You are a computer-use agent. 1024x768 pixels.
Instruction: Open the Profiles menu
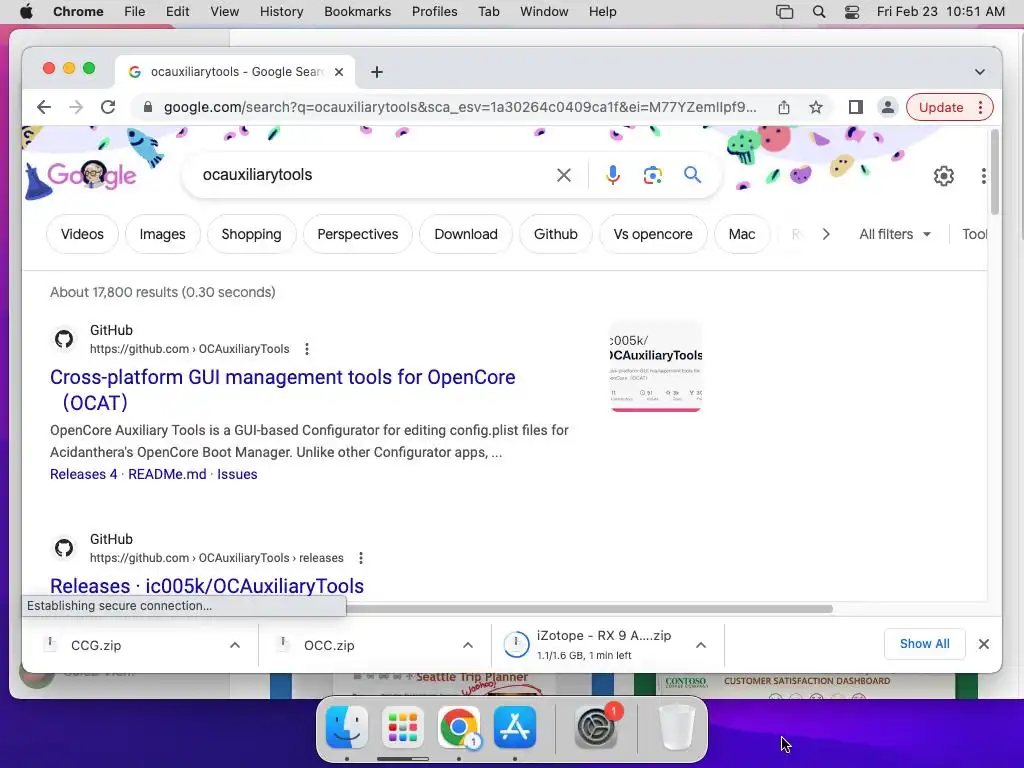click(x=434, y=12)
